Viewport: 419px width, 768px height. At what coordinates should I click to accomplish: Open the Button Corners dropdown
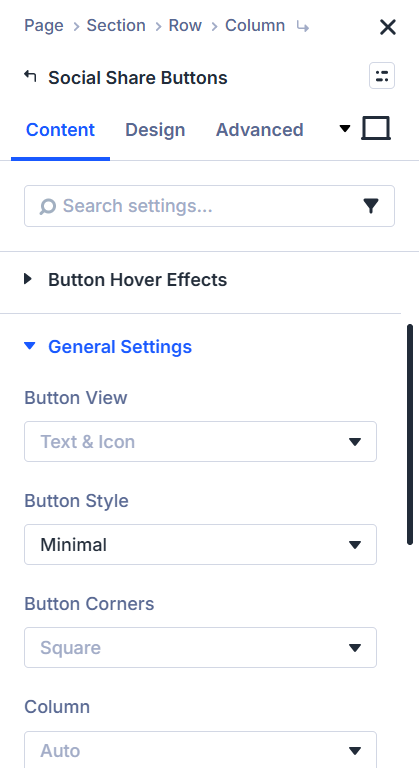click(x=200, y=647)
